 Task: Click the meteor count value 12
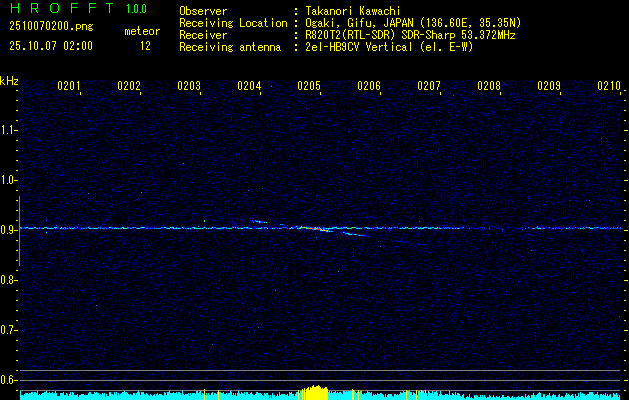pyautogui.click(x=145, y=46)
